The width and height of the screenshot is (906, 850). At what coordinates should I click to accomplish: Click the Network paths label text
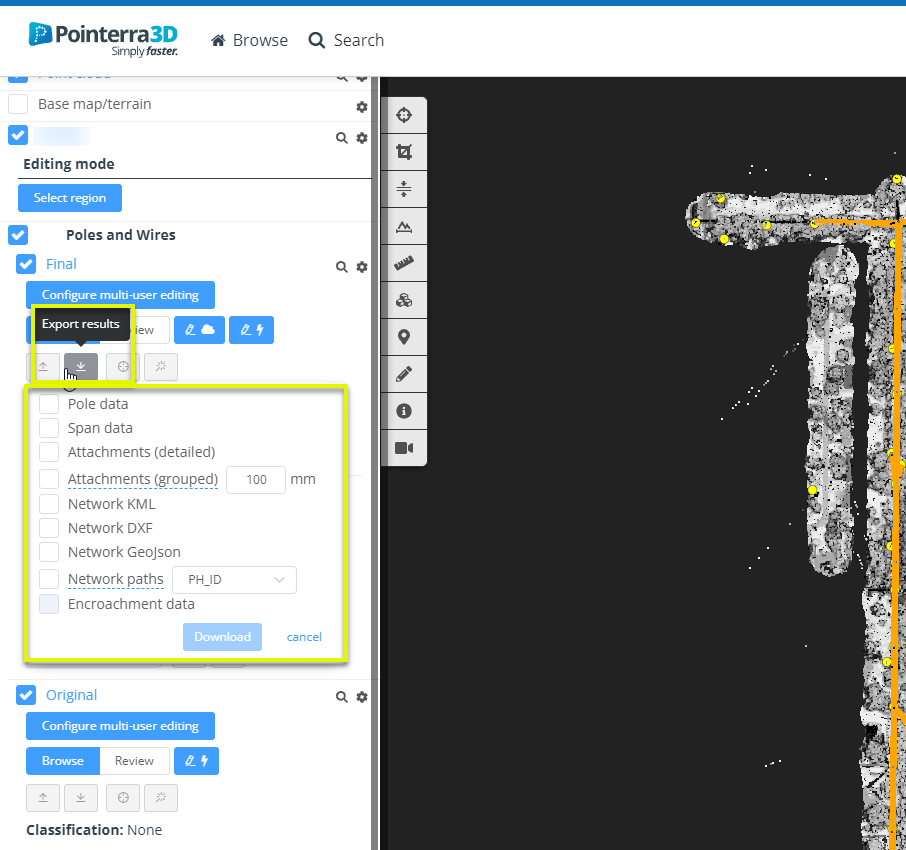pos(116,579)
